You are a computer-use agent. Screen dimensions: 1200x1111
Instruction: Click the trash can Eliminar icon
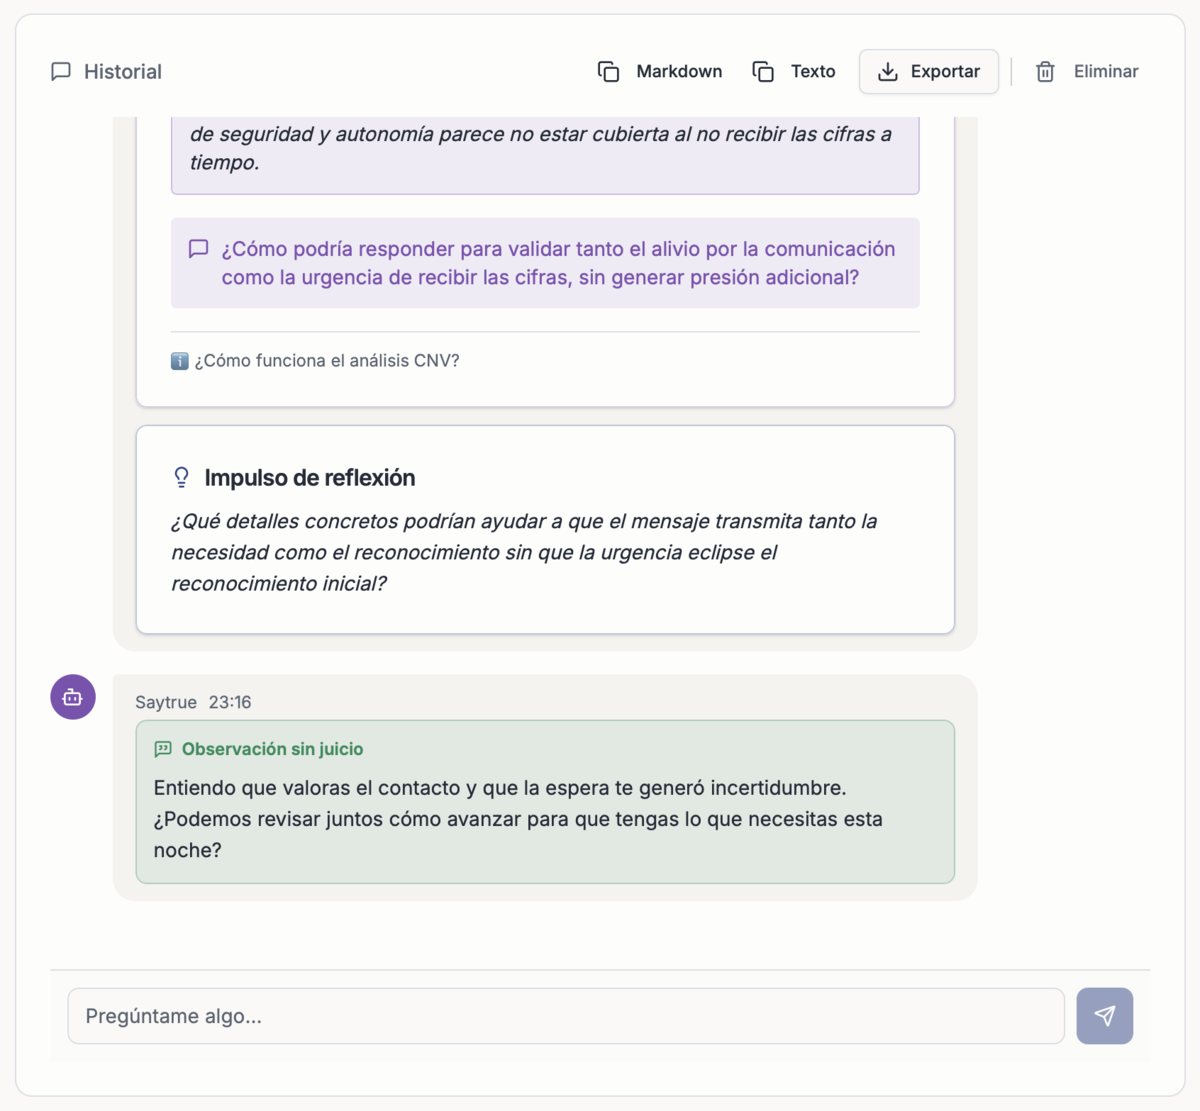pos(1045,72)
